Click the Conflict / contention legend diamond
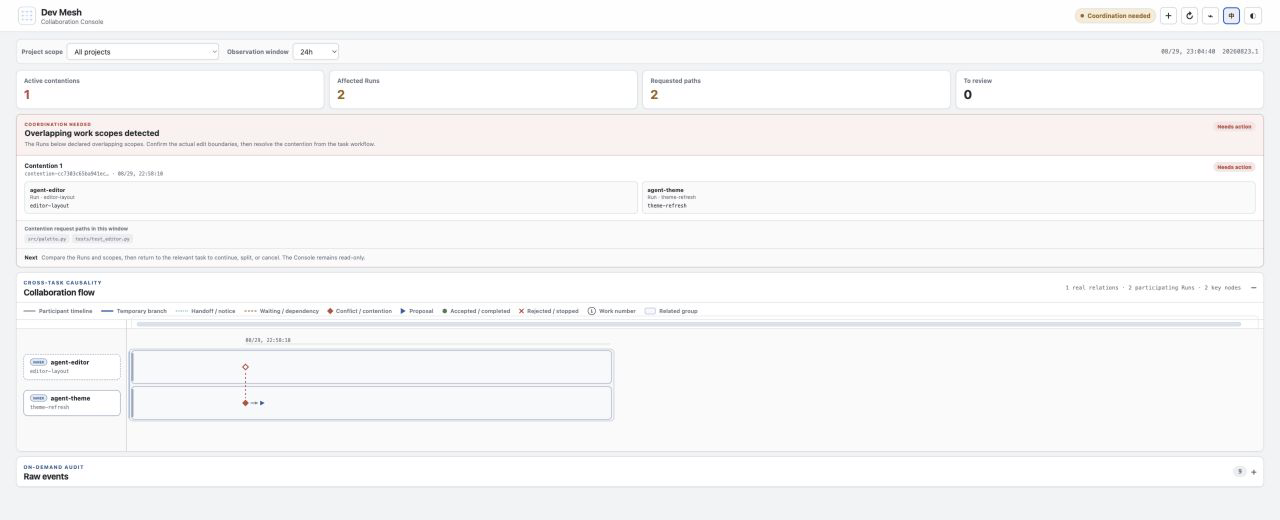Image resolution: width=1280 pixels, height=520 pixels. click(330, 311)
